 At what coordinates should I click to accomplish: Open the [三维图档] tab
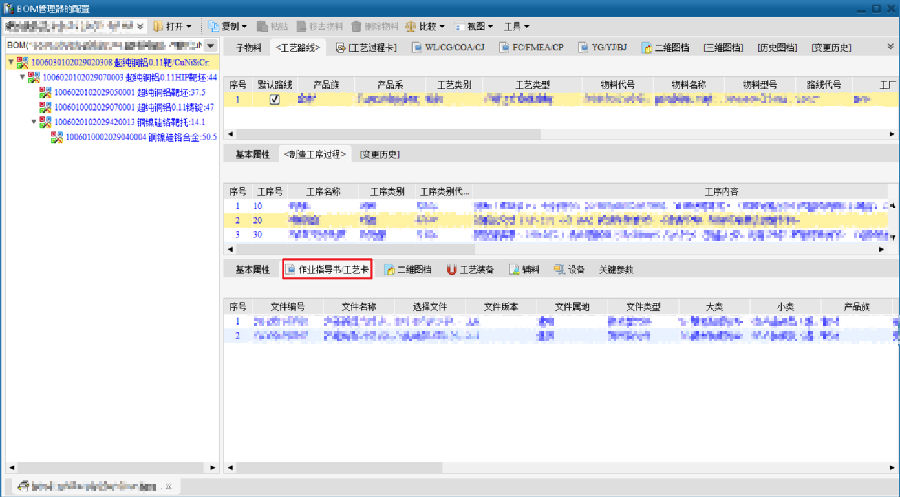[x=723, y=48]
